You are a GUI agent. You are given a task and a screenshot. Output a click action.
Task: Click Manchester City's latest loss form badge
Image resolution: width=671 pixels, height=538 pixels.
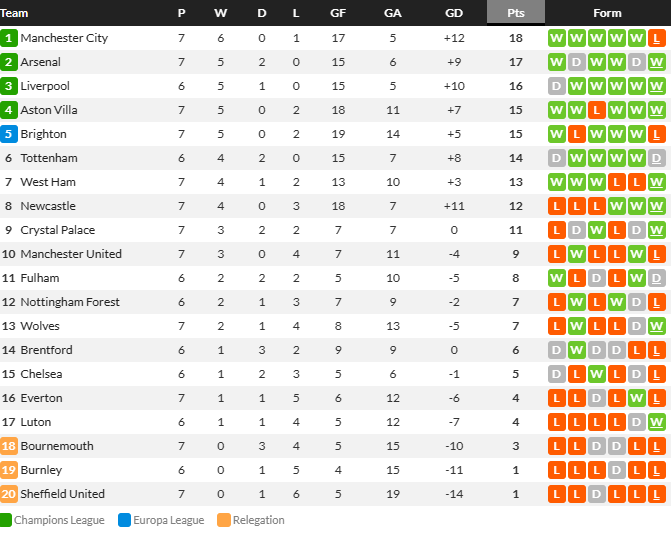[x=656, y=39]
